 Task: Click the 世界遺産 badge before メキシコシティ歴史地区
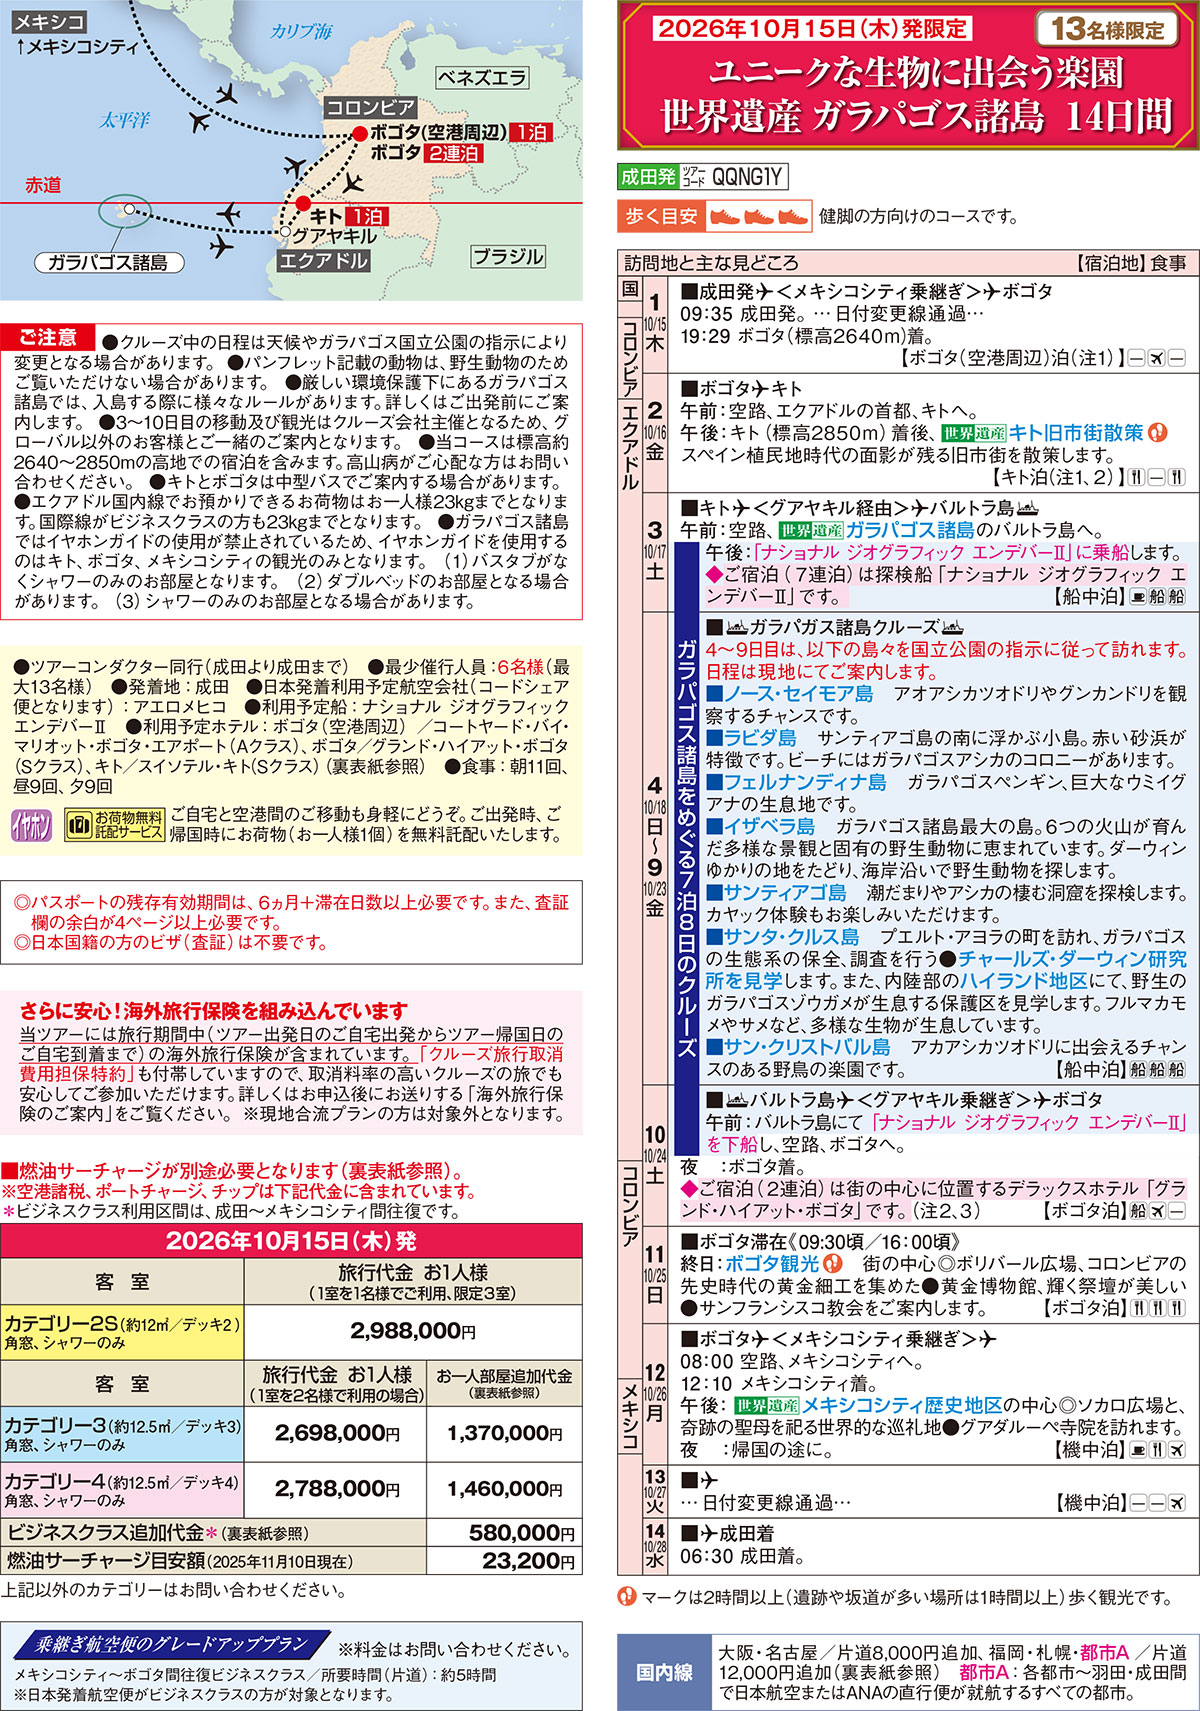coord(767,1405)
